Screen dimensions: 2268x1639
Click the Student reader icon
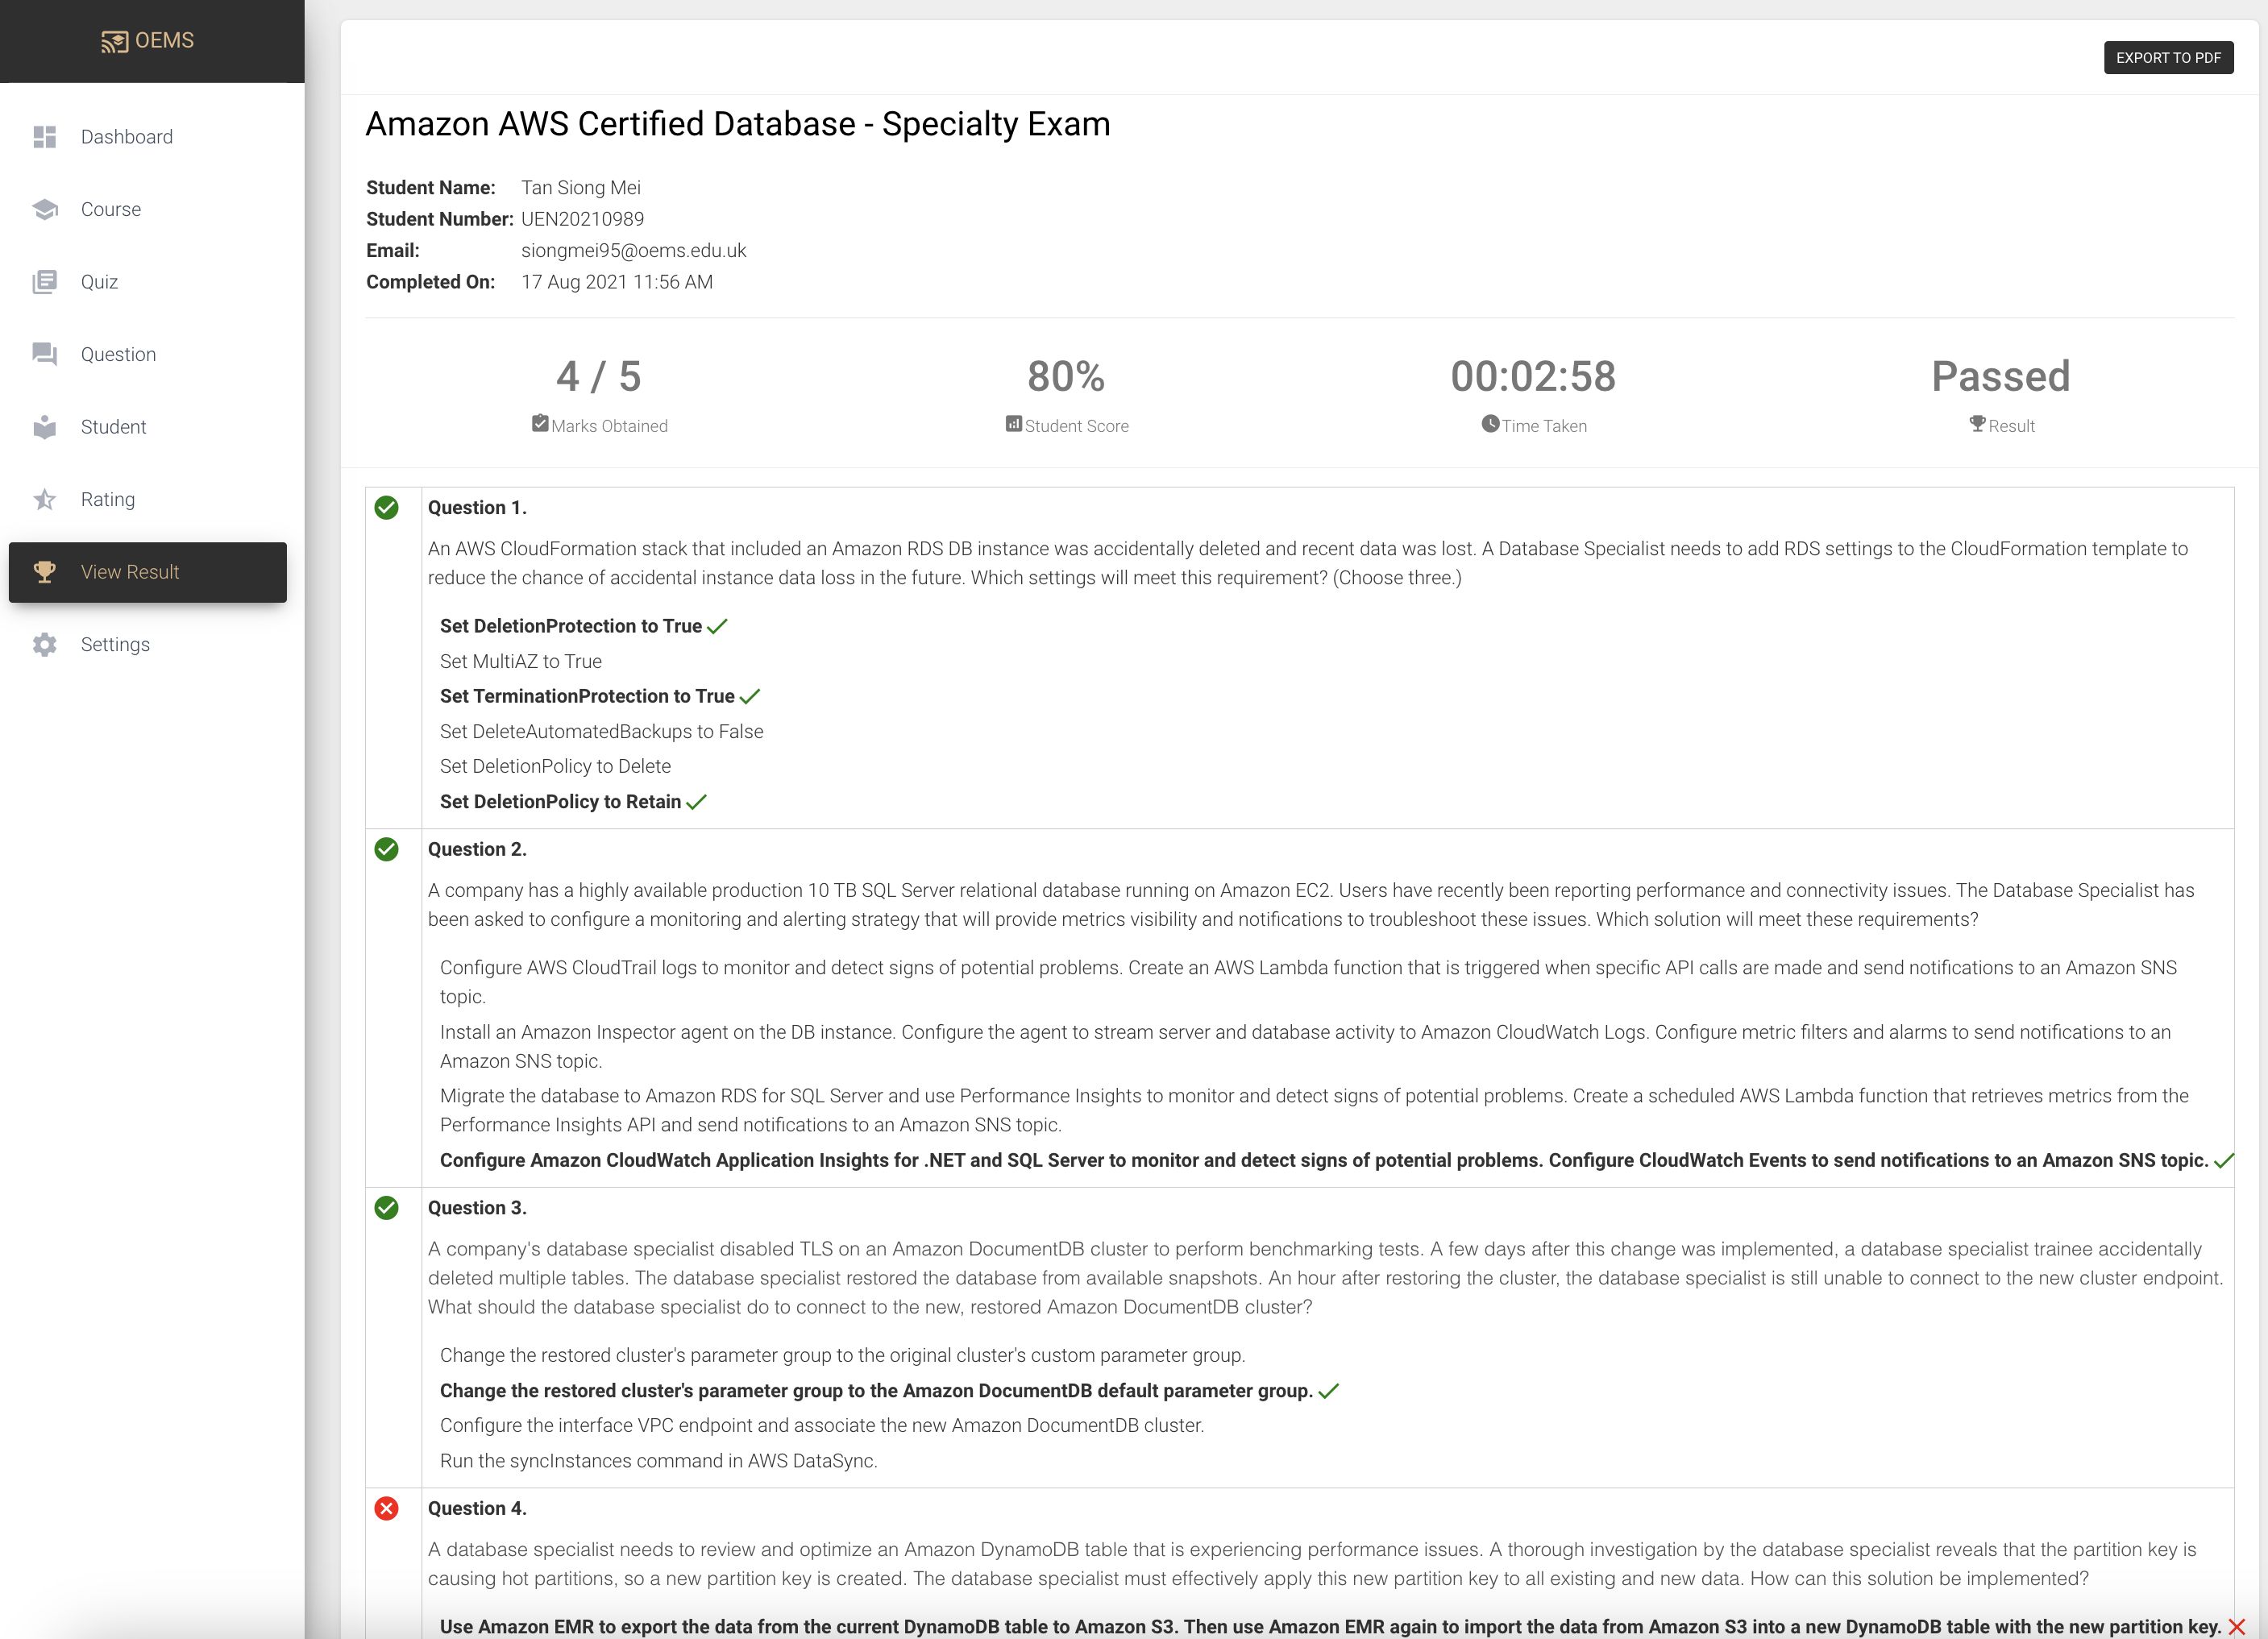tap(45, 427)
